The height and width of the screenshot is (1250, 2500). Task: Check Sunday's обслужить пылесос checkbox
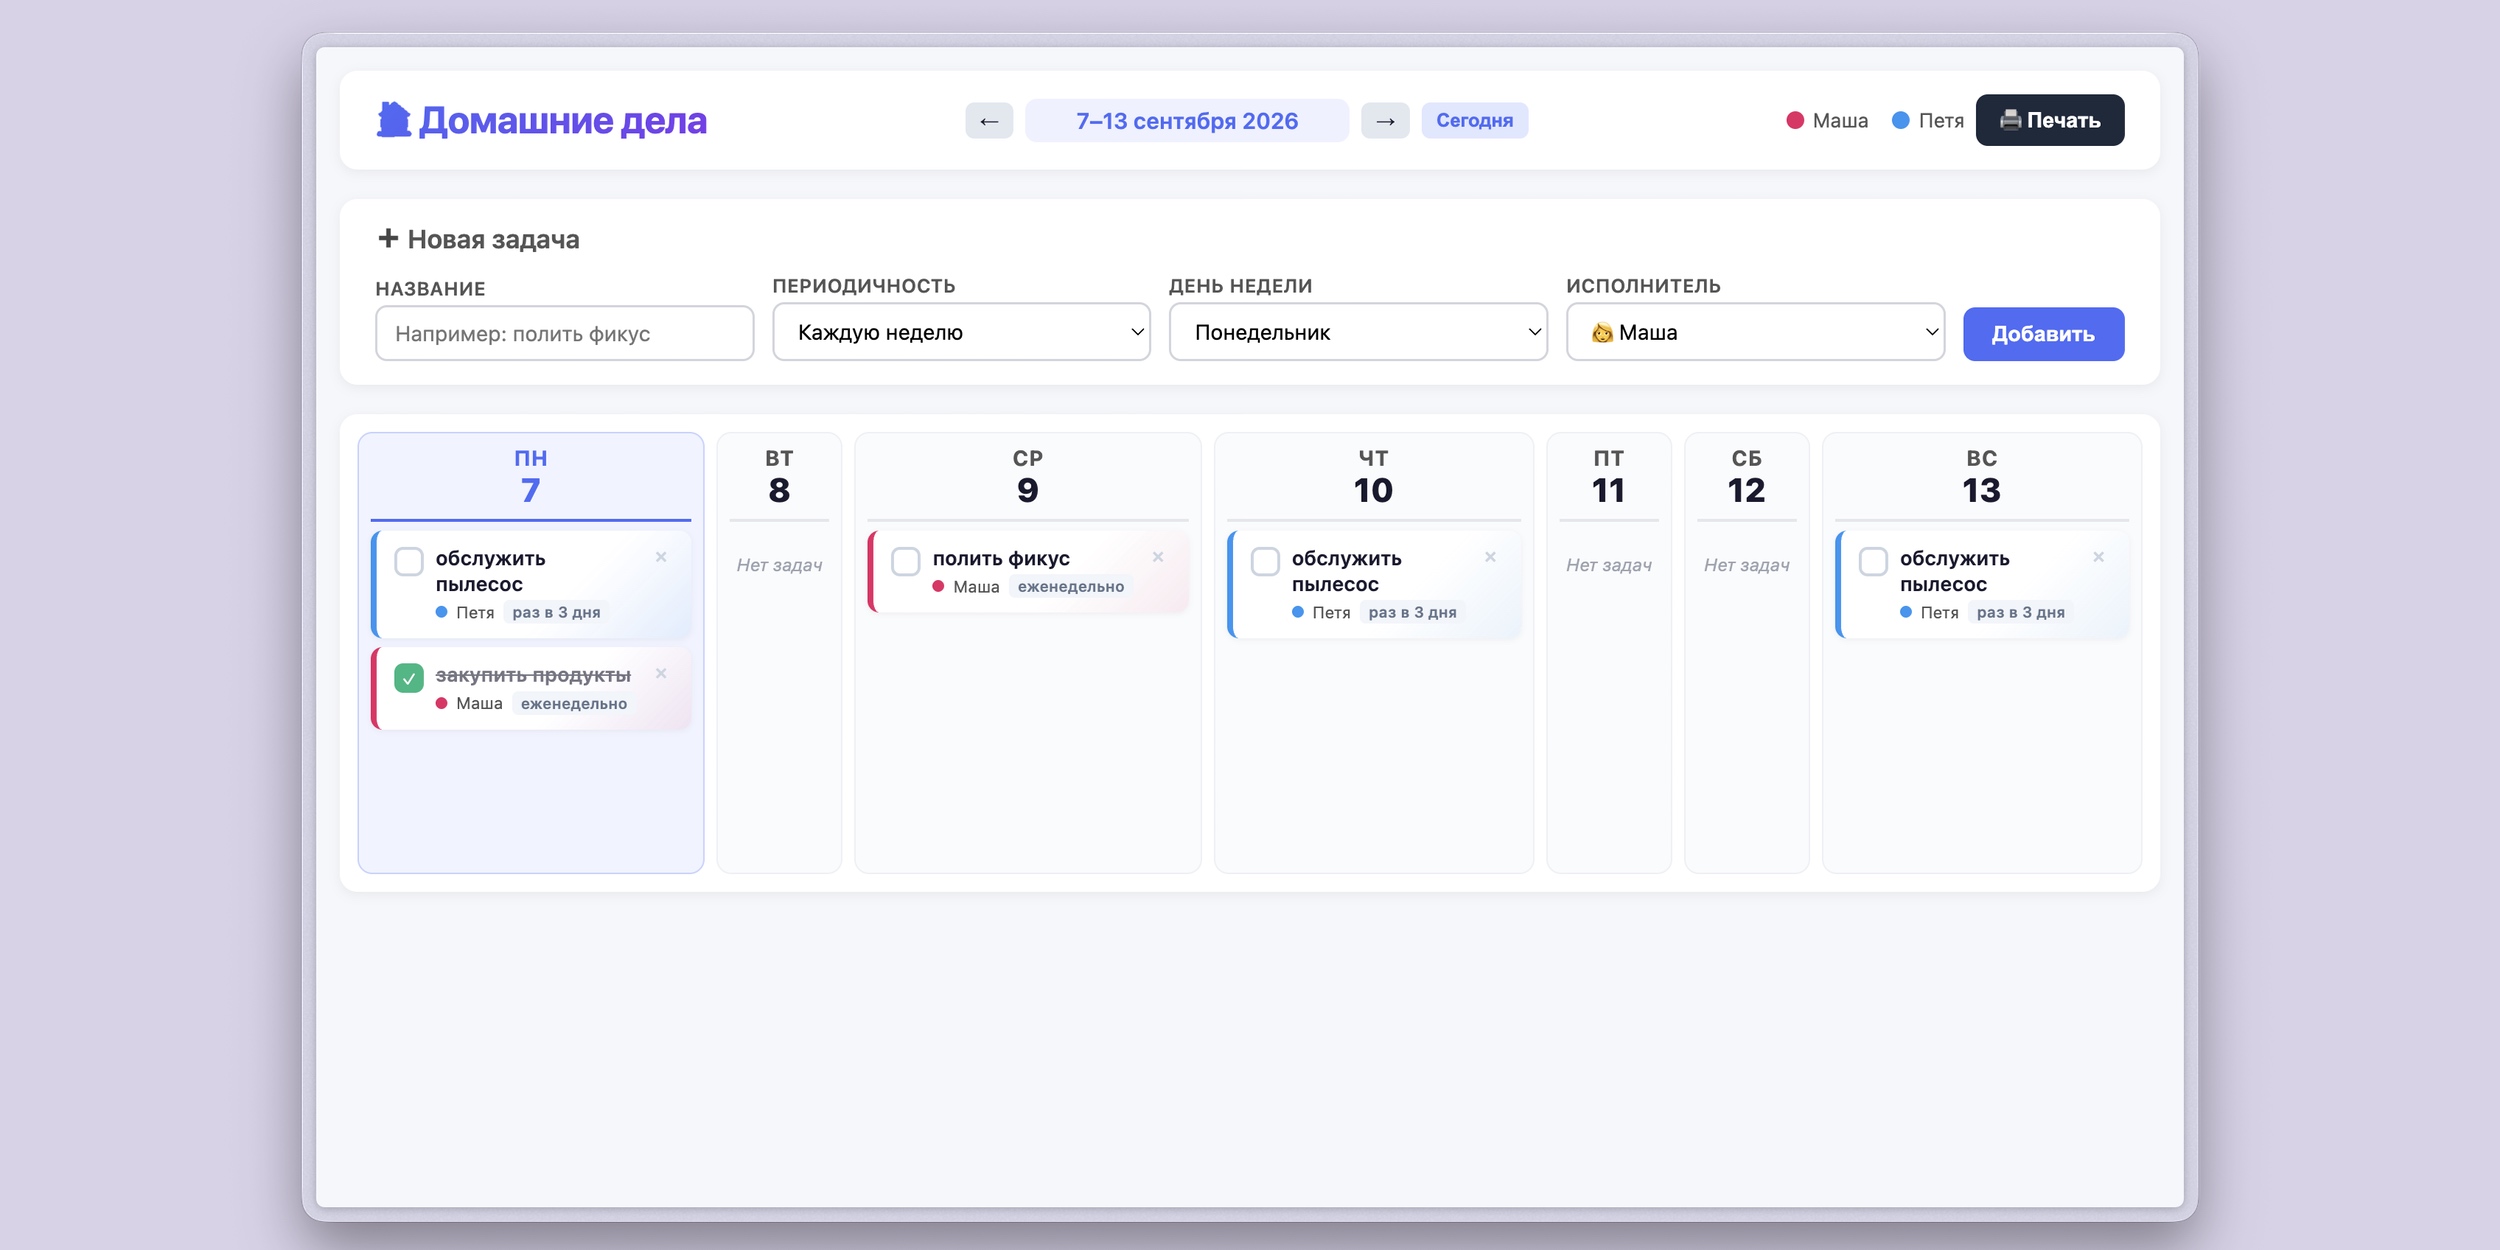coord(1873,561)
